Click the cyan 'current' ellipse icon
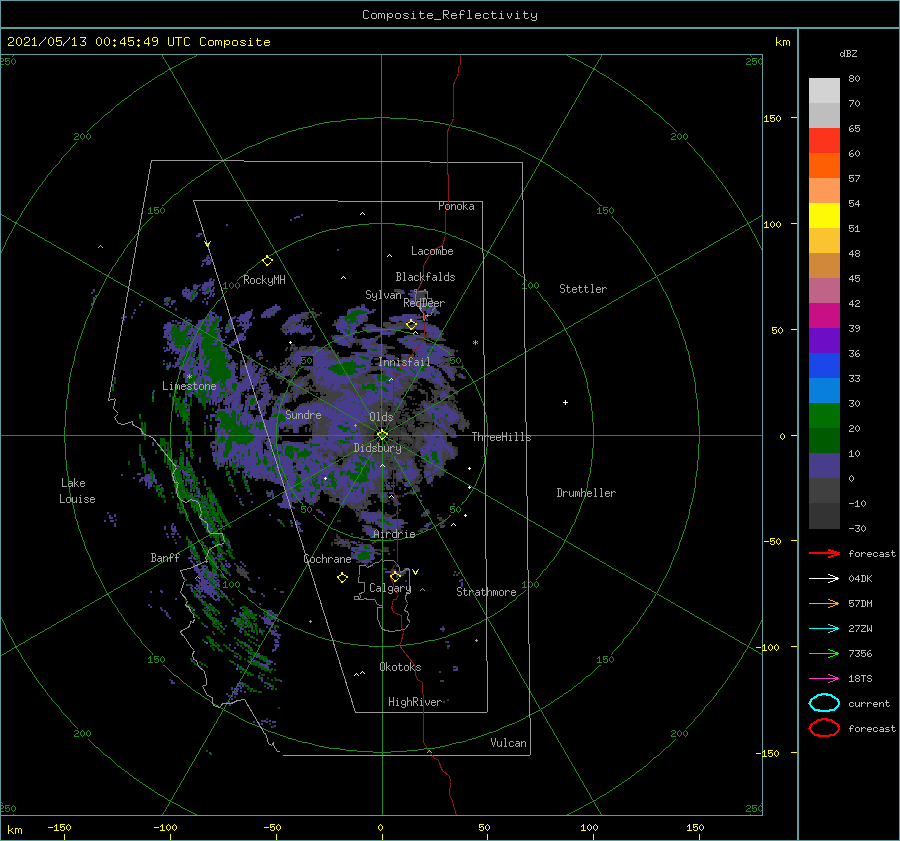Image resolution: width=900 pixels, height=841 pixels. point(824,703)
